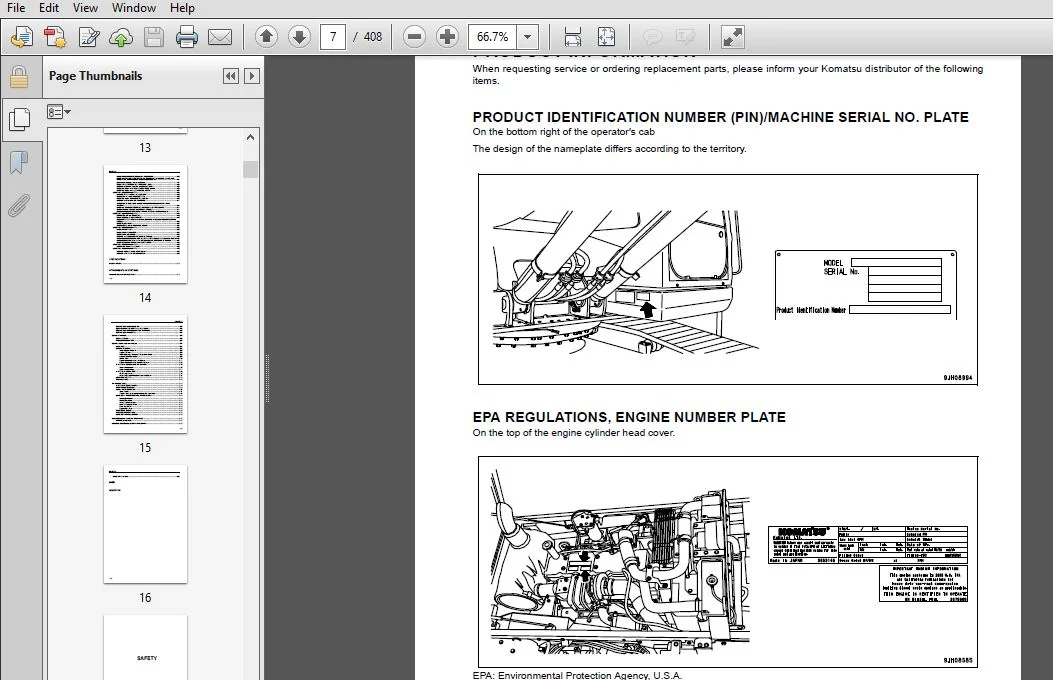Open the Attachments paperclip icon
This screenshot has height=680, width=1053.
pos(19,205)
